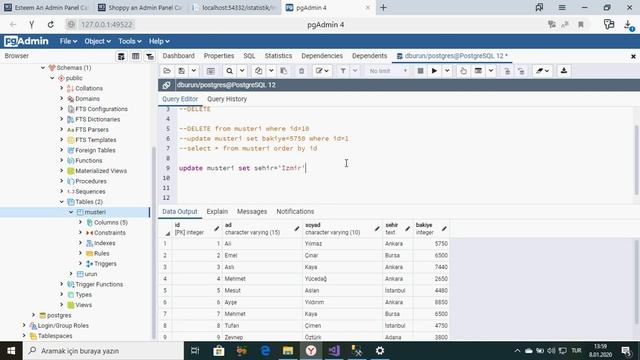The image size is (640, 360).
Task: Click the Windows search box 'Aramak için buraya yazın'
Action: point(103,351)
